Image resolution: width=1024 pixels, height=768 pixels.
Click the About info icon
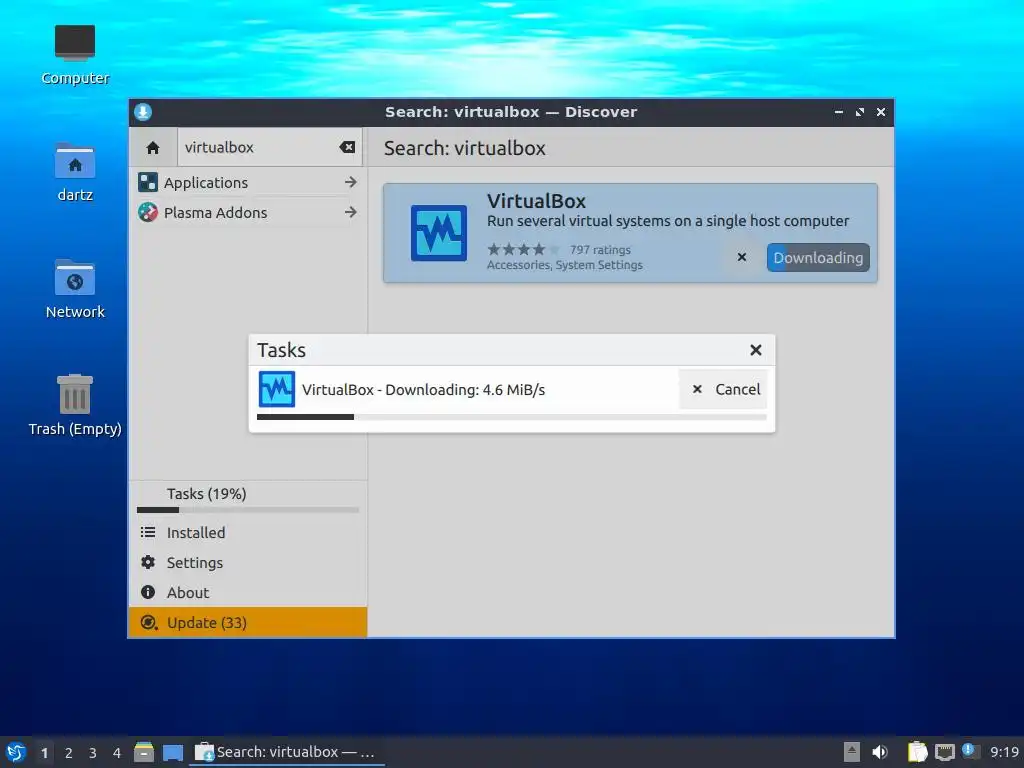[148, 592]
